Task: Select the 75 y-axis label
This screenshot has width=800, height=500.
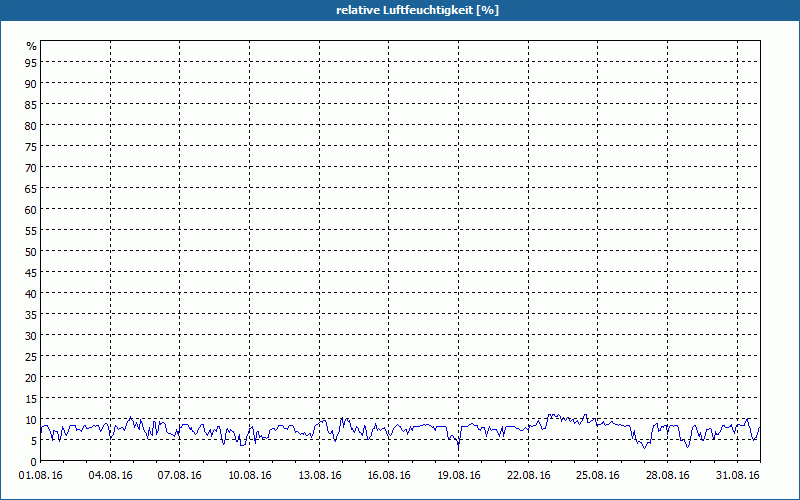Action: (x=31, y=146)
